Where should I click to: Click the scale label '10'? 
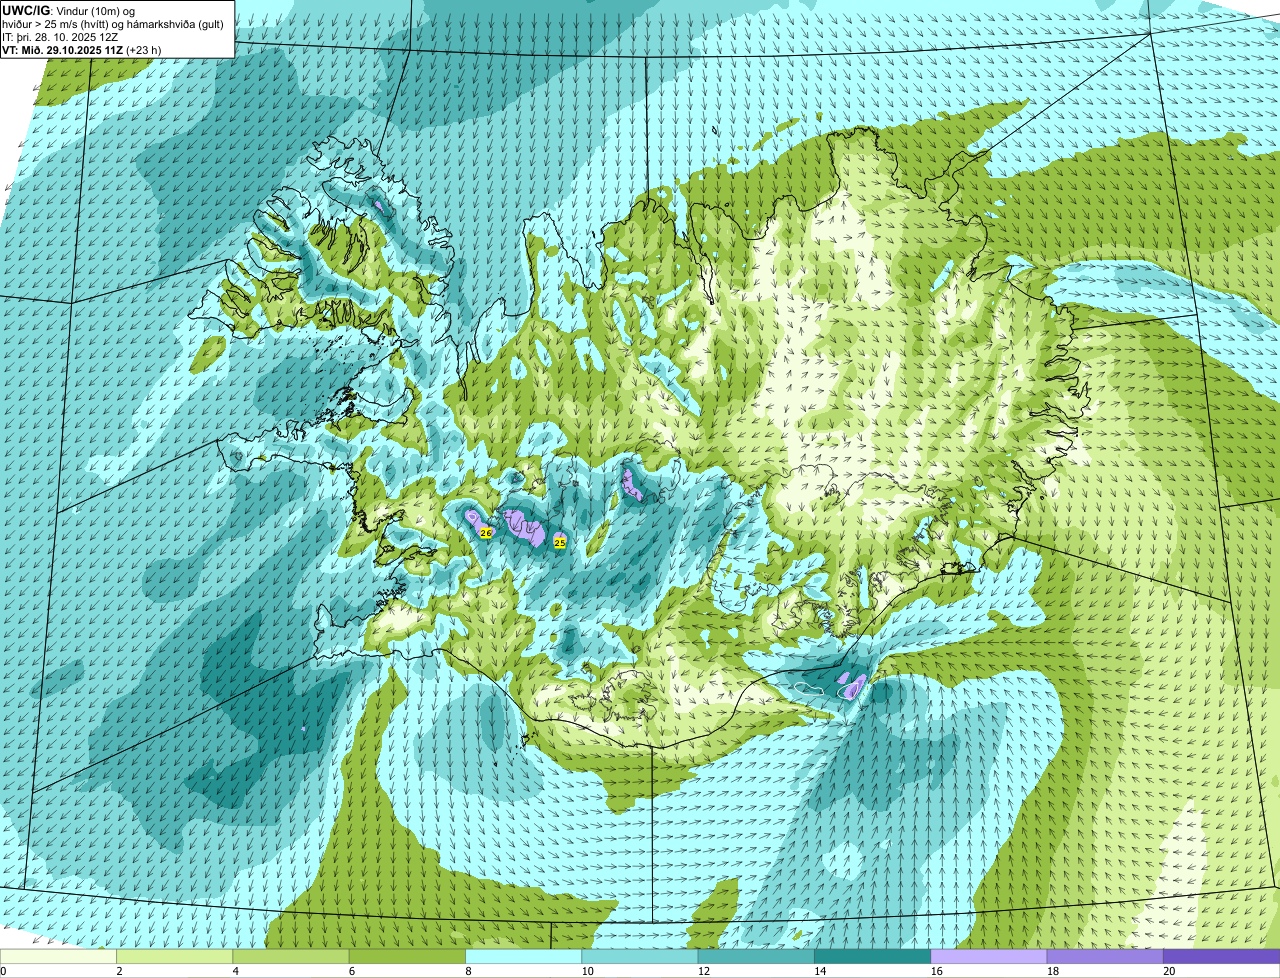coord(586,971)
